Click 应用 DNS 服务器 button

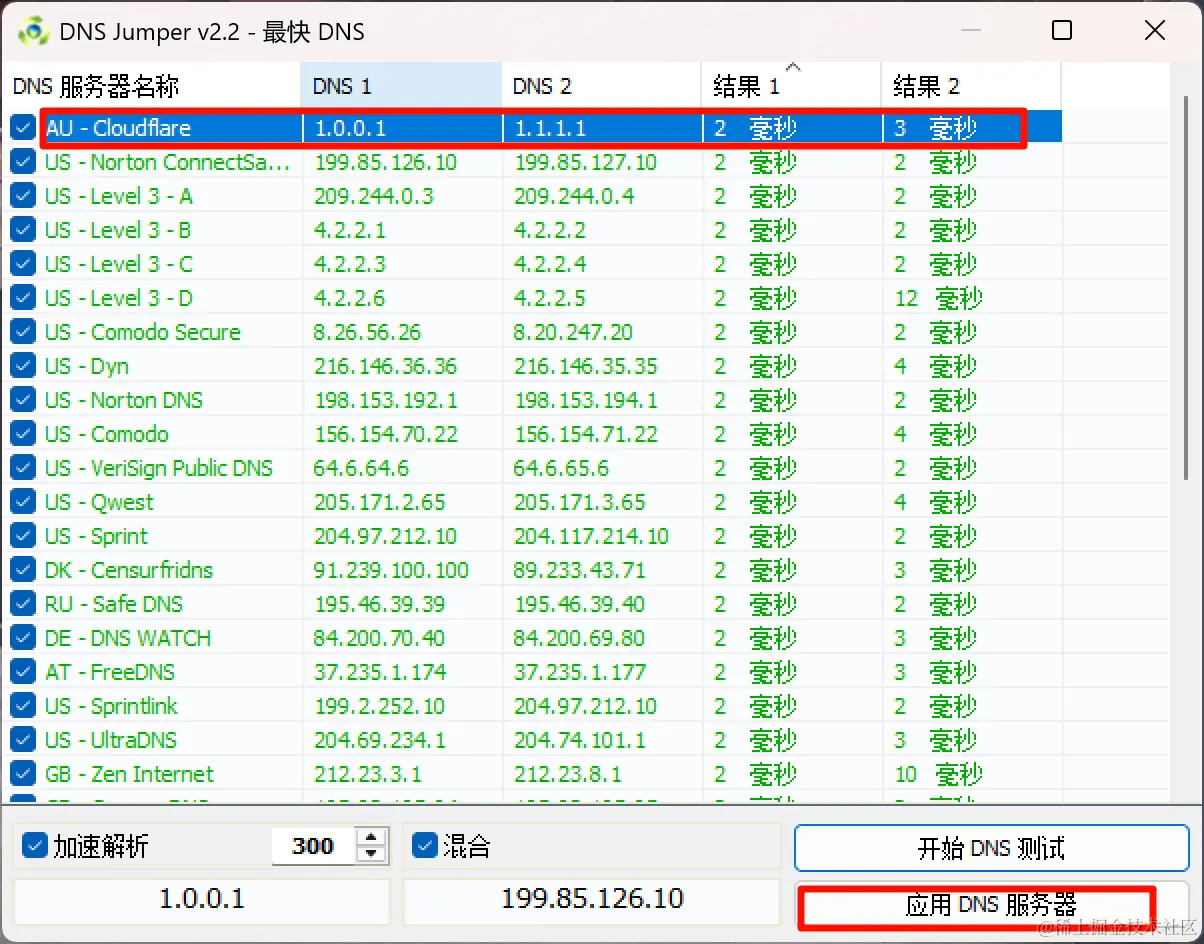pos(991,905)
